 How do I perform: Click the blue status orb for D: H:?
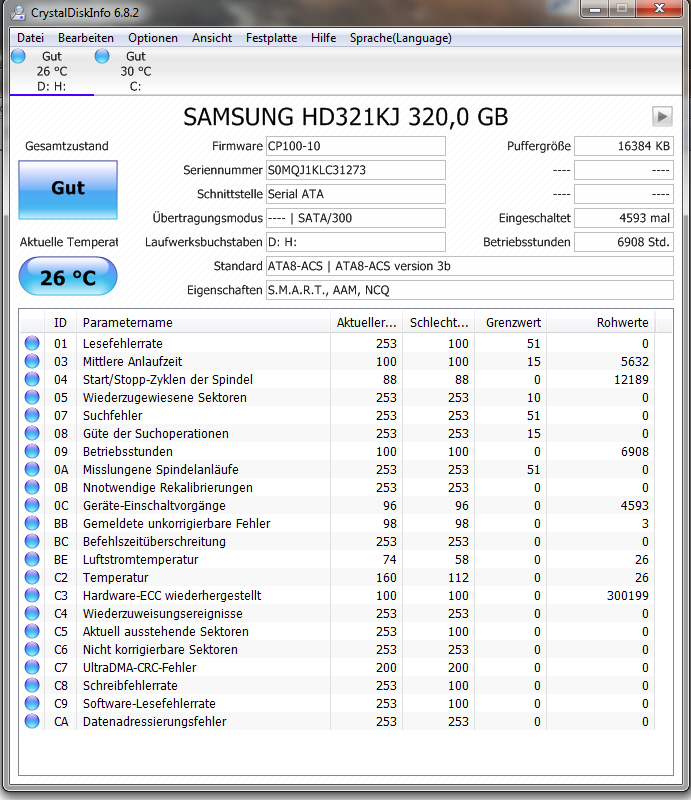coord(18,56)
